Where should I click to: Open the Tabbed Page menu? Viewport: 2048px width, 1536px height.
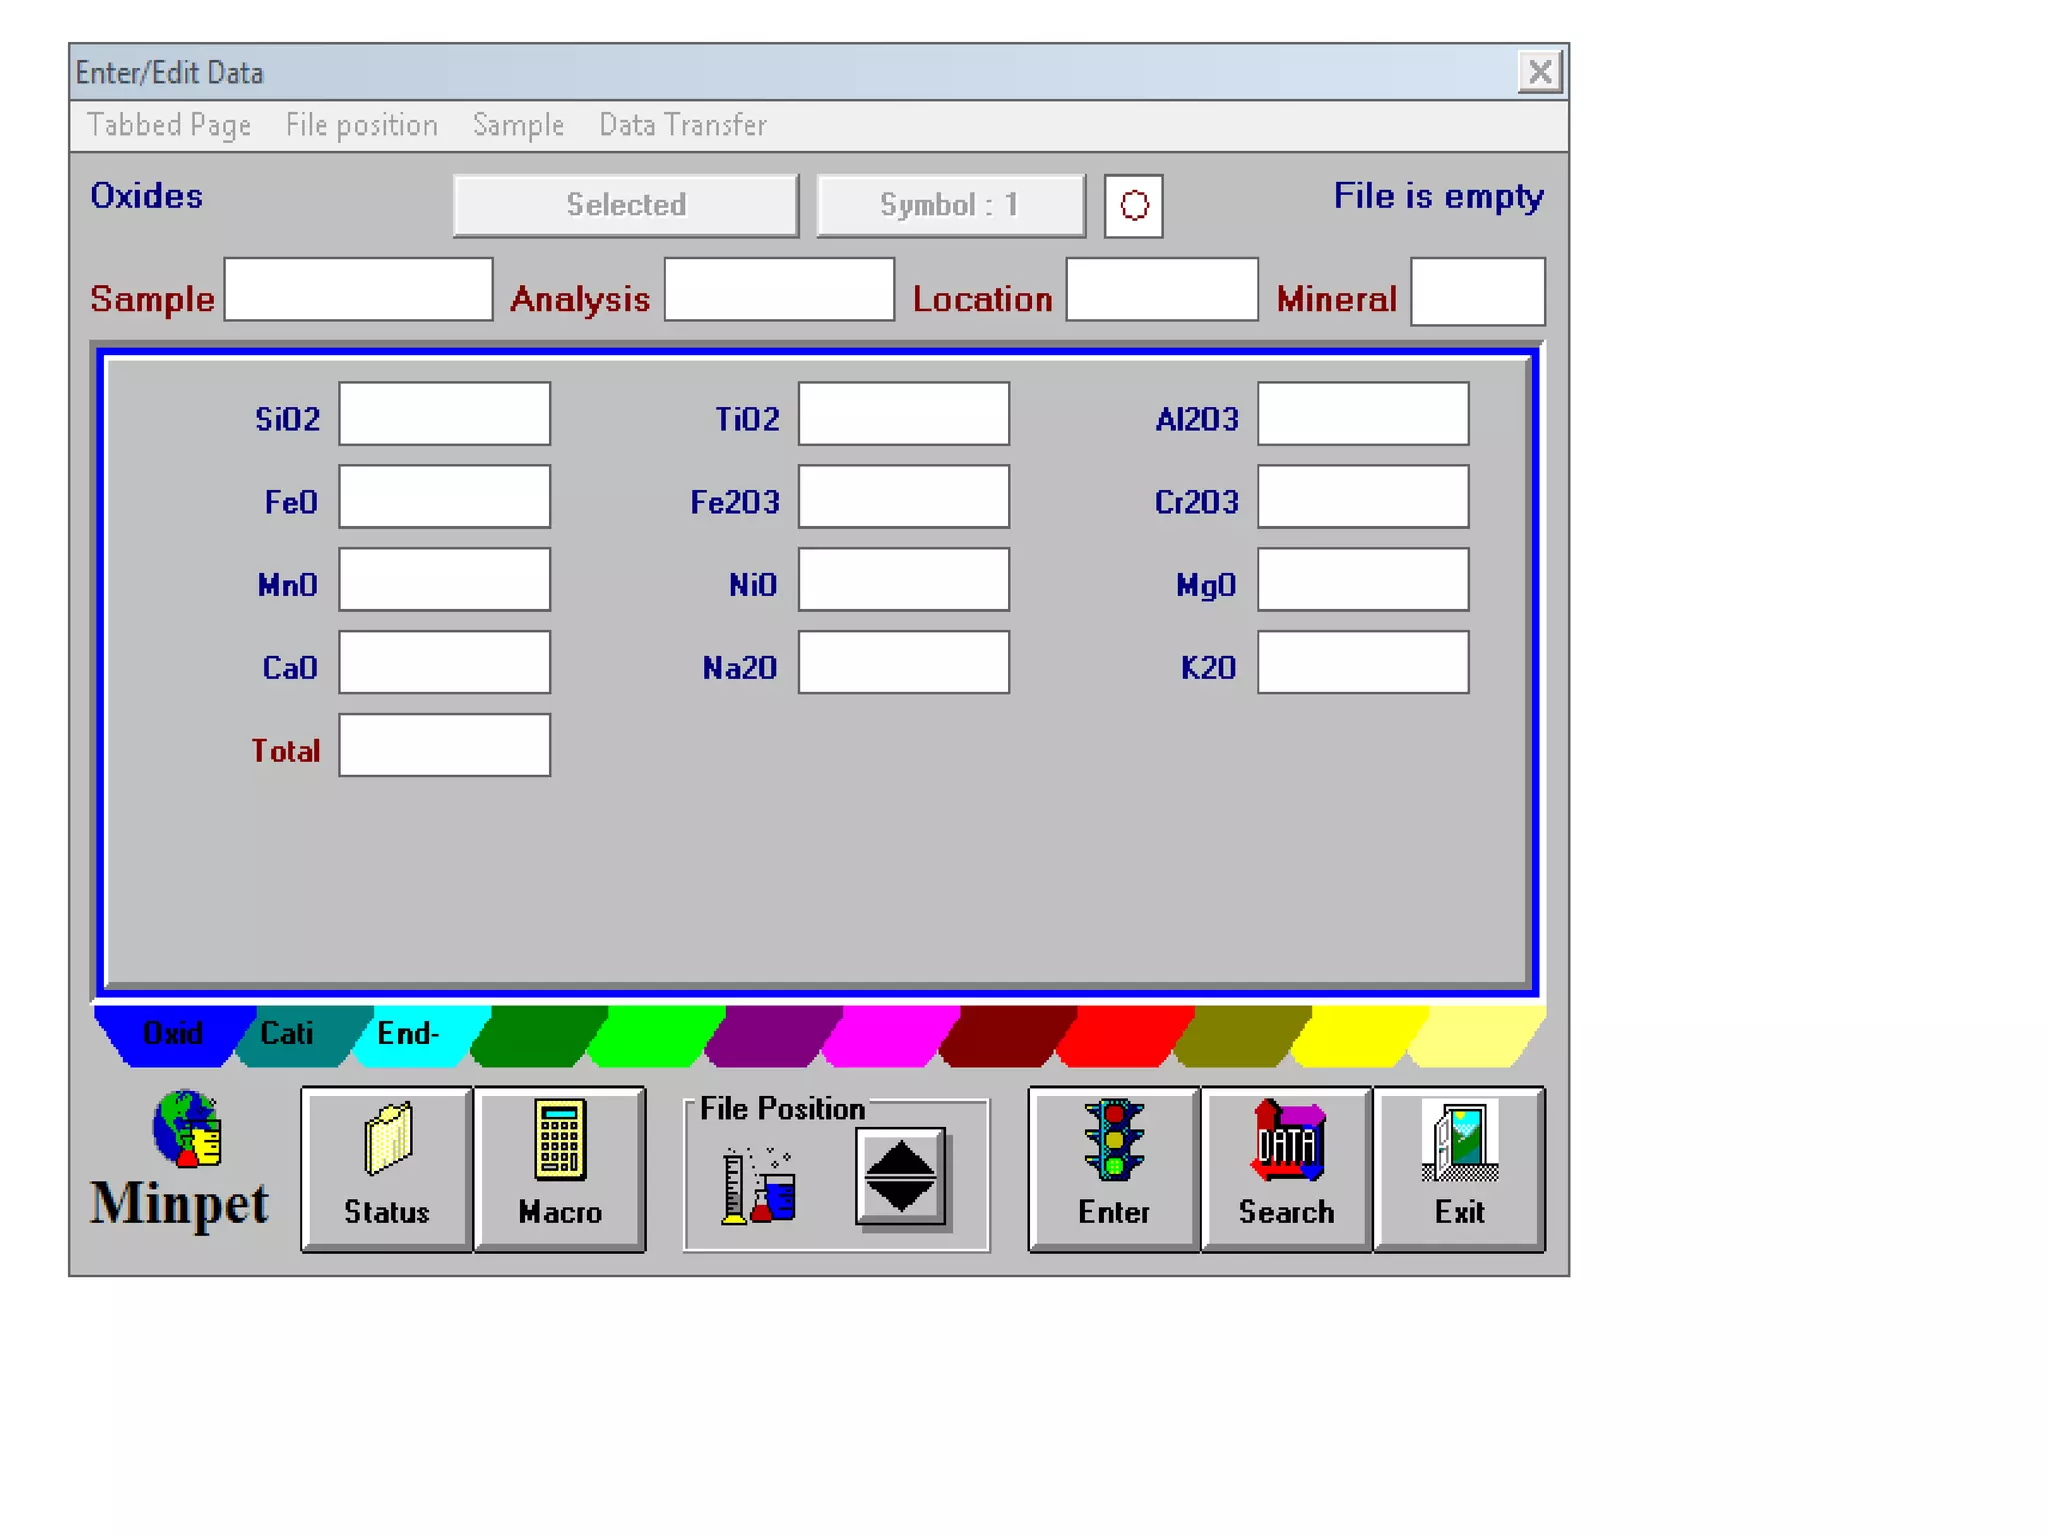168,125
